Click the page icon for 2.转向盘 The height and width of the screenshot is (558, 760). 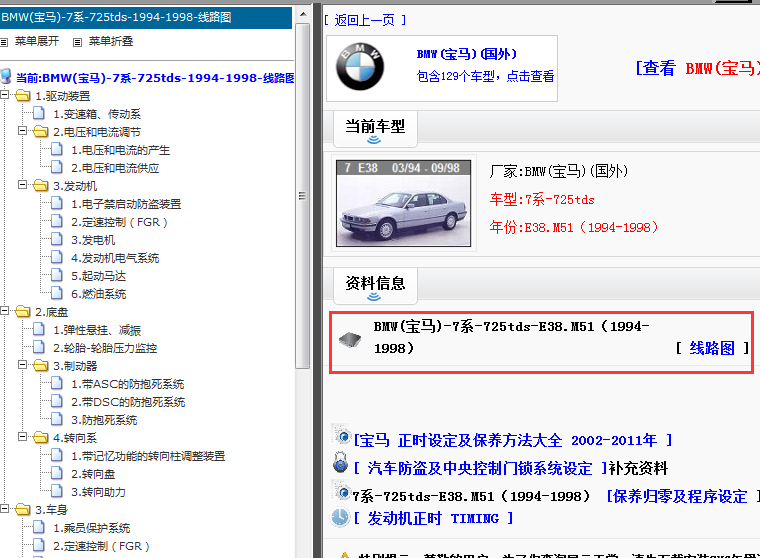point(57,473)
